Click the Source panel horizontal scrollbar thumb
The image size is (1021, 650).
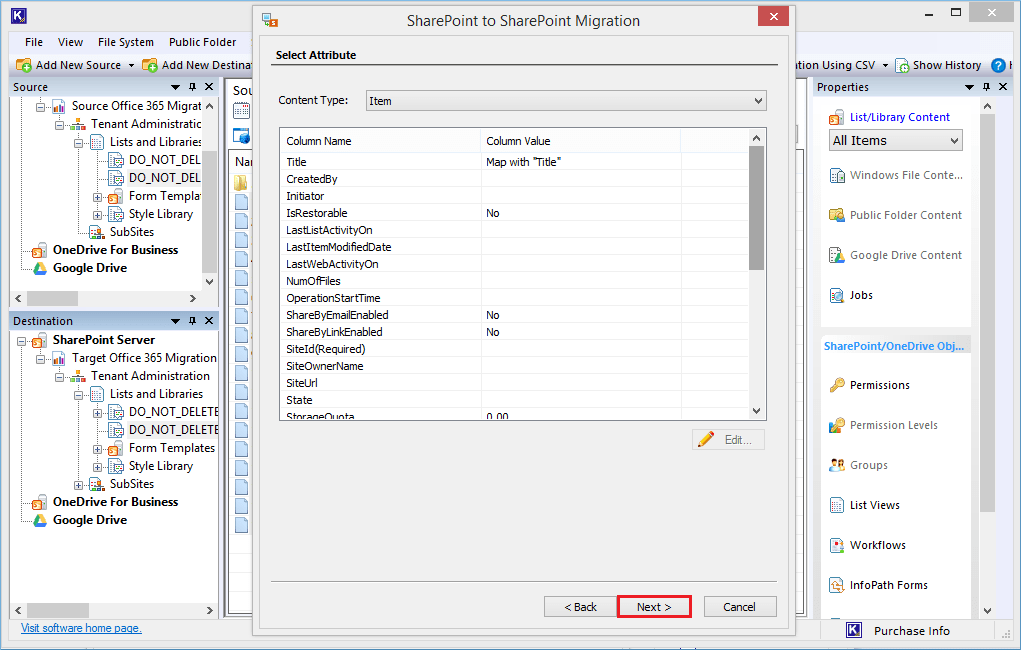pyautogui.click(x=52, y=298)
